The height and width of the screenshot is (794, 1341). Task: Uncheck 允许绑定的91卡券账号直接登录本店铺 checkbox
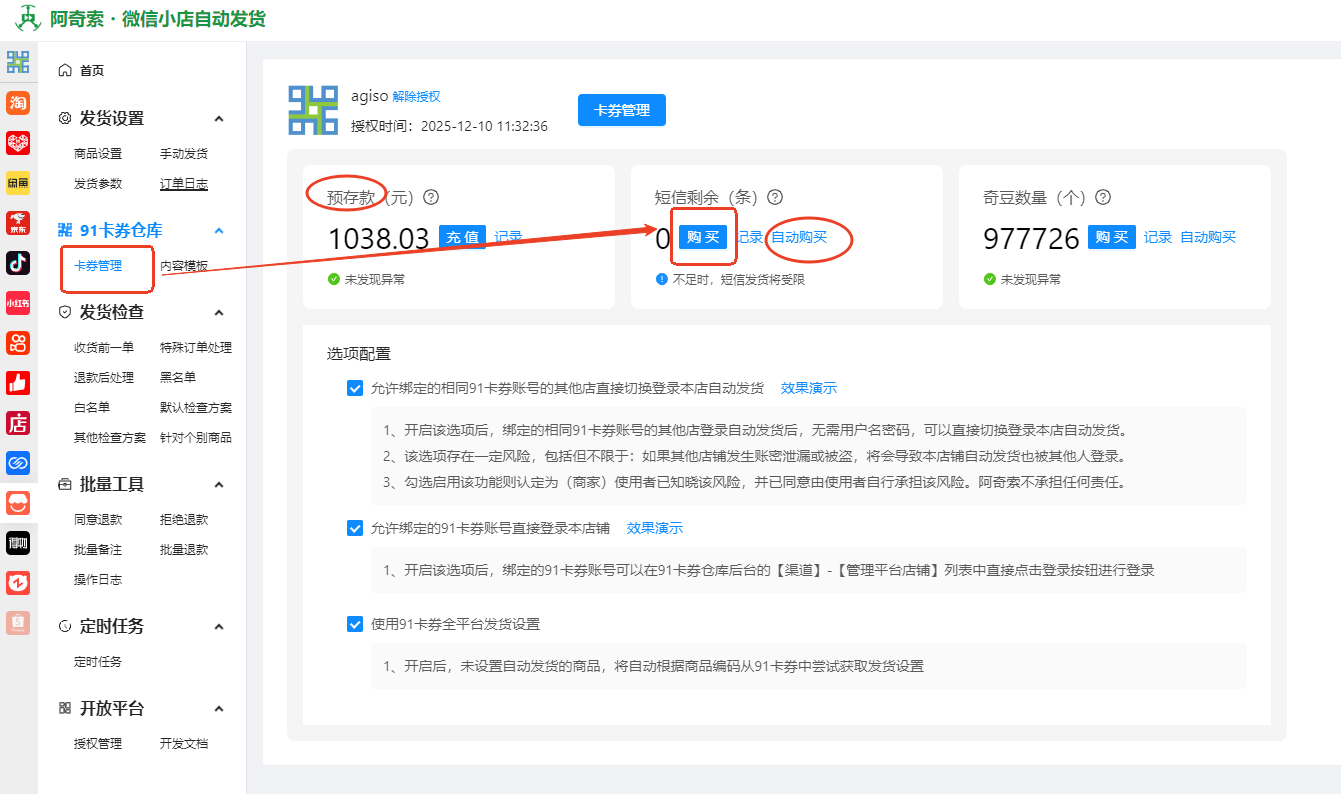pyautogui.click(x=355, y=528)
